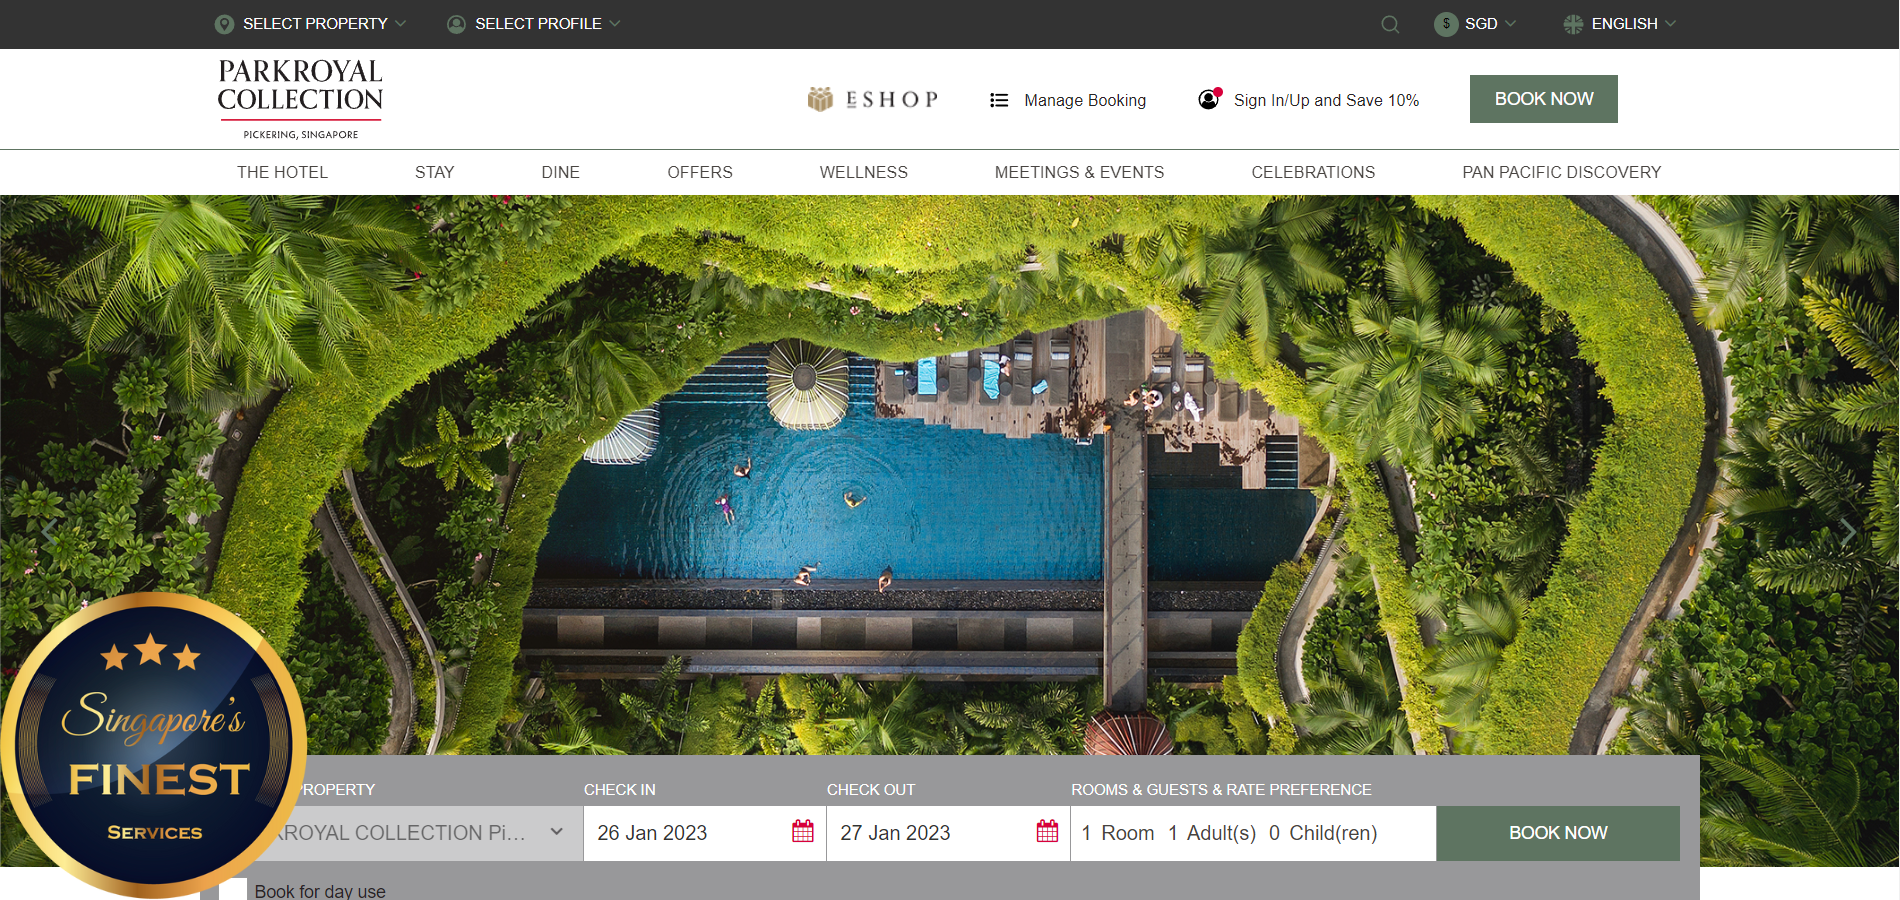The image size is (1900, 900).
Task: Open the English language dropdown
Action: [1620, 24]
